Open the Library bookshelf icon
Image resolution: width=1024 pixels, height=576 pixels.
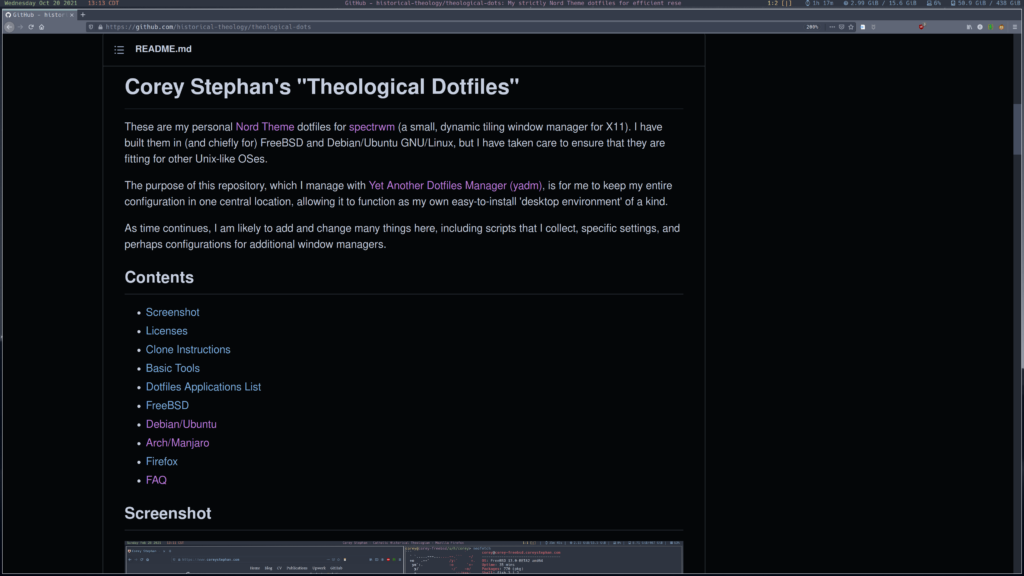click(x=969, y=27)
